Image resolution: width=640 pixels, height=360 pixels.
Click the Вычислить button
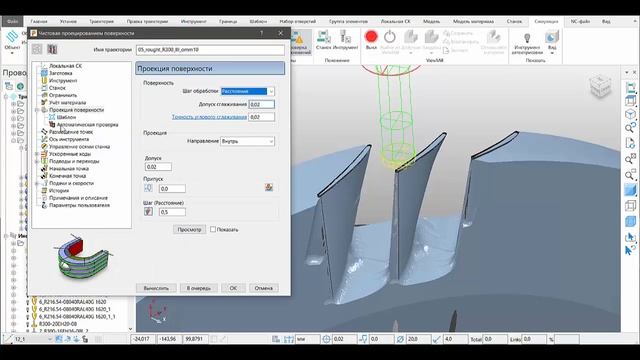coord(156,288)
